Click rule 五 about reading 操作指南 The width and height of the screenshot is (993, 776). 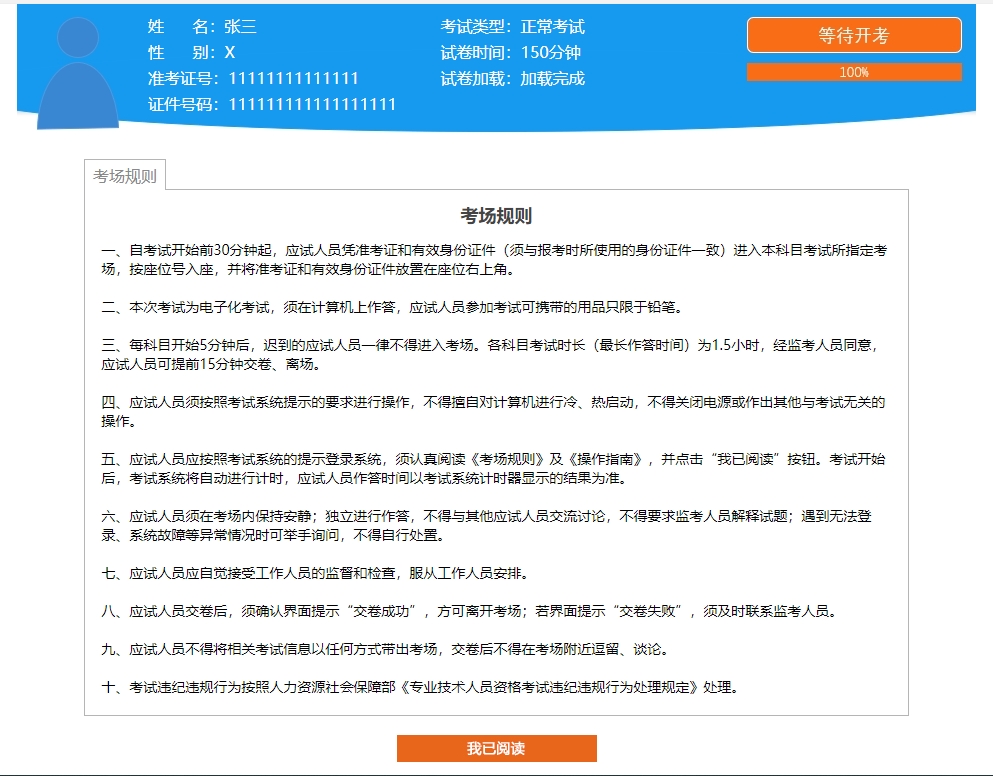(x=493, y=468)
